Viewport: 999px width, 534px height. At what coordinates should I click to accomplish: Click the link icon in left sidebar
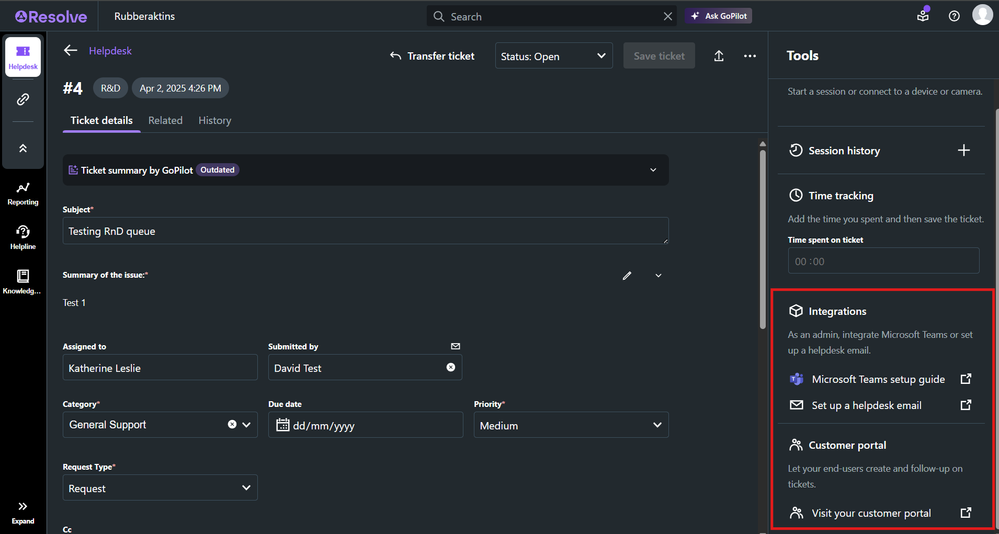tap(23, 100)
